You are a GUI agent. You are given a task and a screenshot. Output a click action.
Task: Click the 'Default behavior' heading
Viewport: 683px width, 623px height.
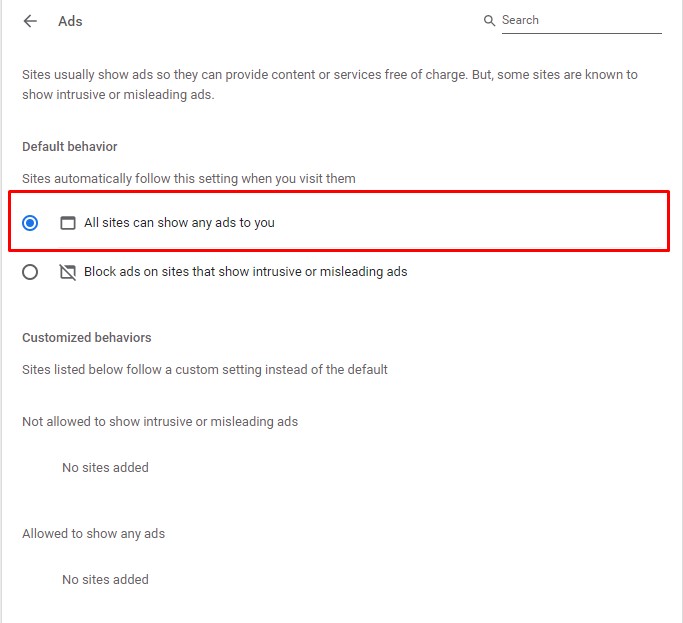[x=70, y=146]
